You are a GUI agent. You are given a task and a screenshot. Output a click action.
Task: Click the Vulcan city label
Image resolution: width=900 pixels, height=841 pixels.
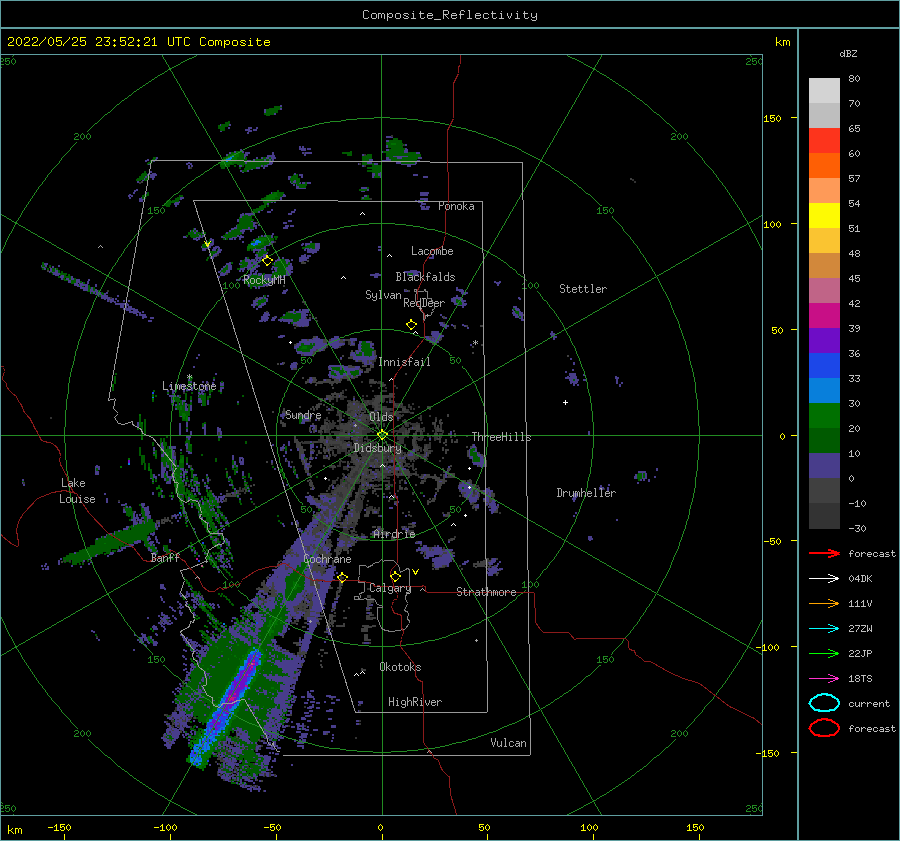[509, 743]
